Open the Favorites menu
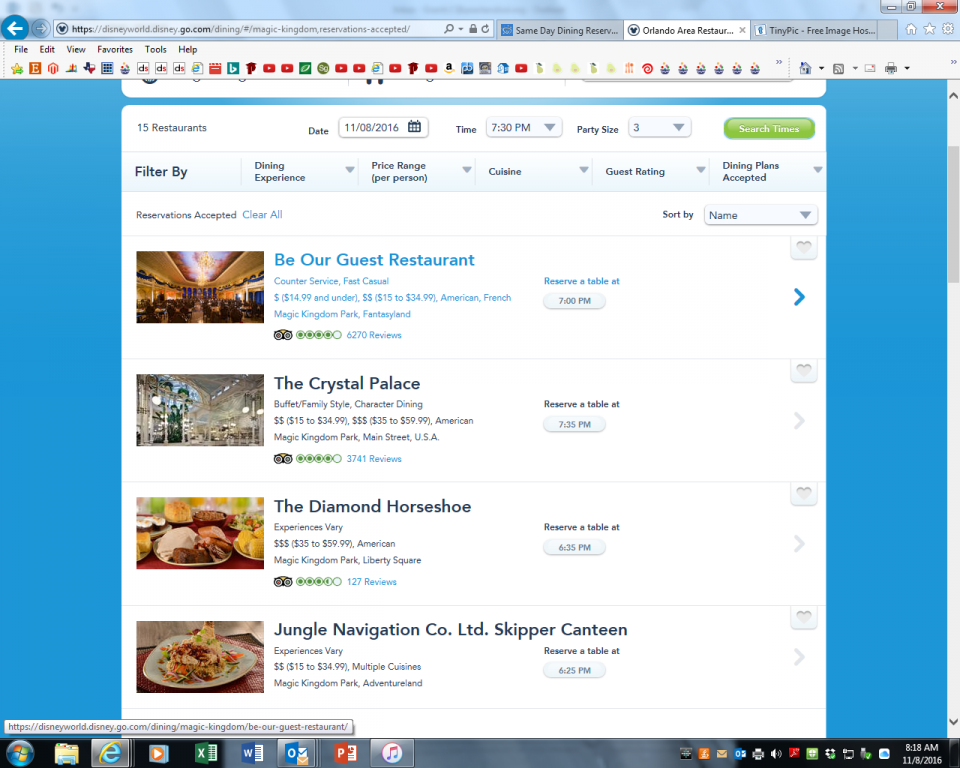This screenshot has height=768, width=960. 115,49
